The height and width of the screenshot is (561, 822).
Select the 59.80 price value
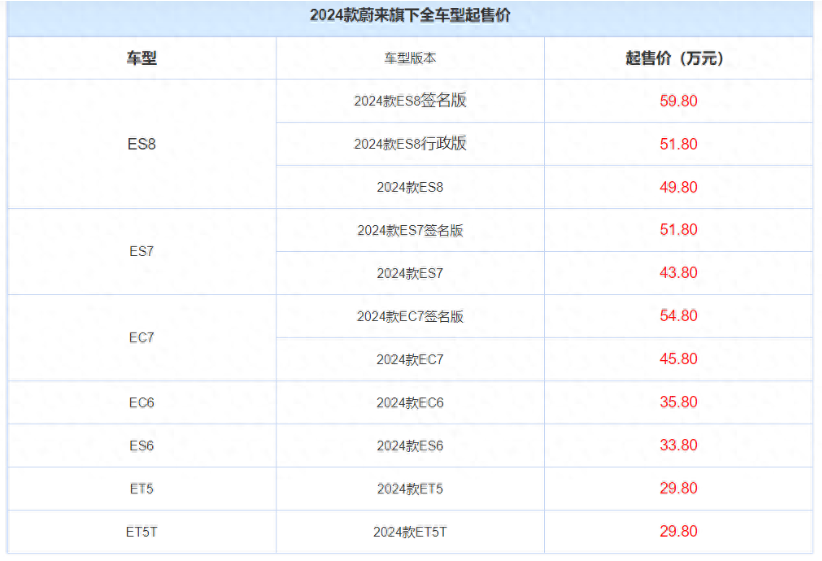tap(678, 101)
